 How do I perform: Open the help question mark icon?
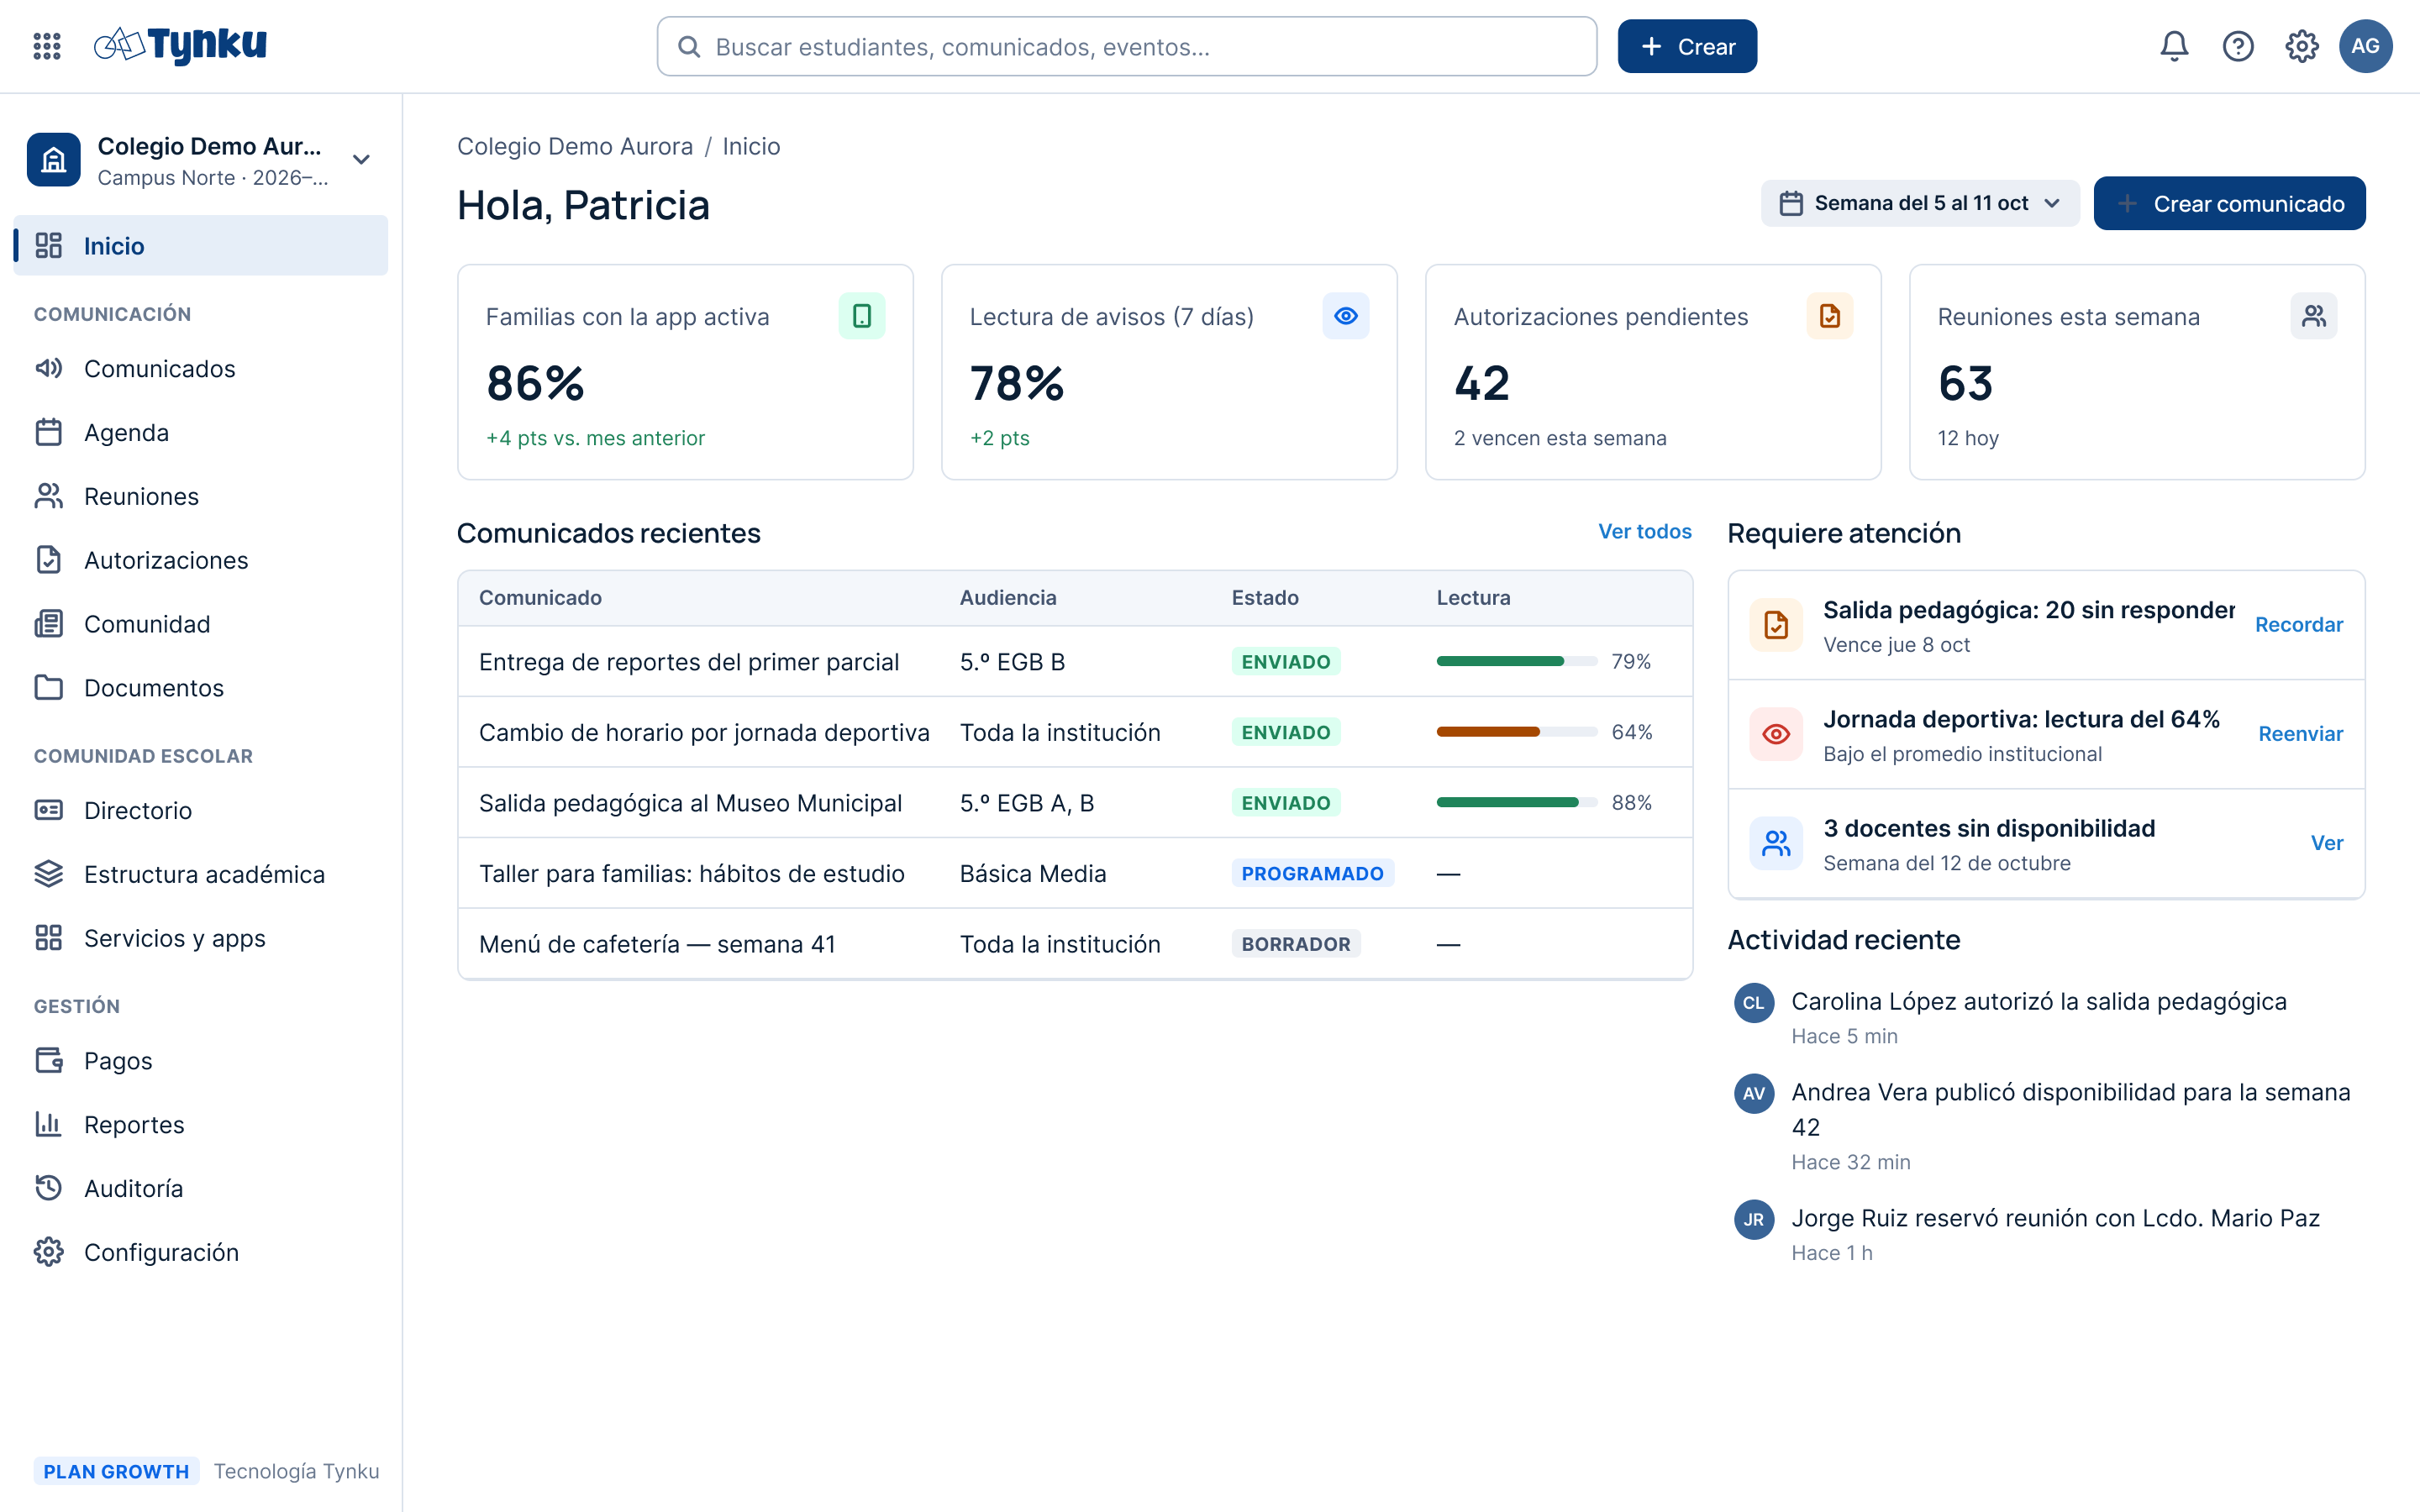click(x=2238, y=46)
